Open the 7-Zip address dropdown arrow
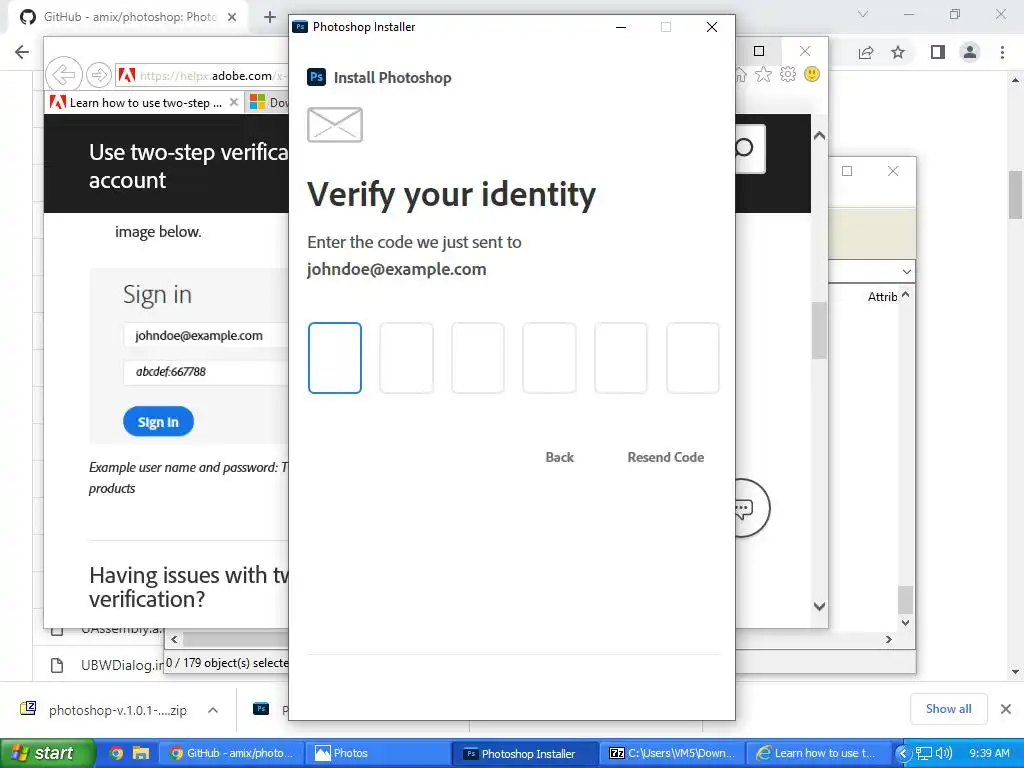The height and width of the screenshot is (768, 1024). 906,271
